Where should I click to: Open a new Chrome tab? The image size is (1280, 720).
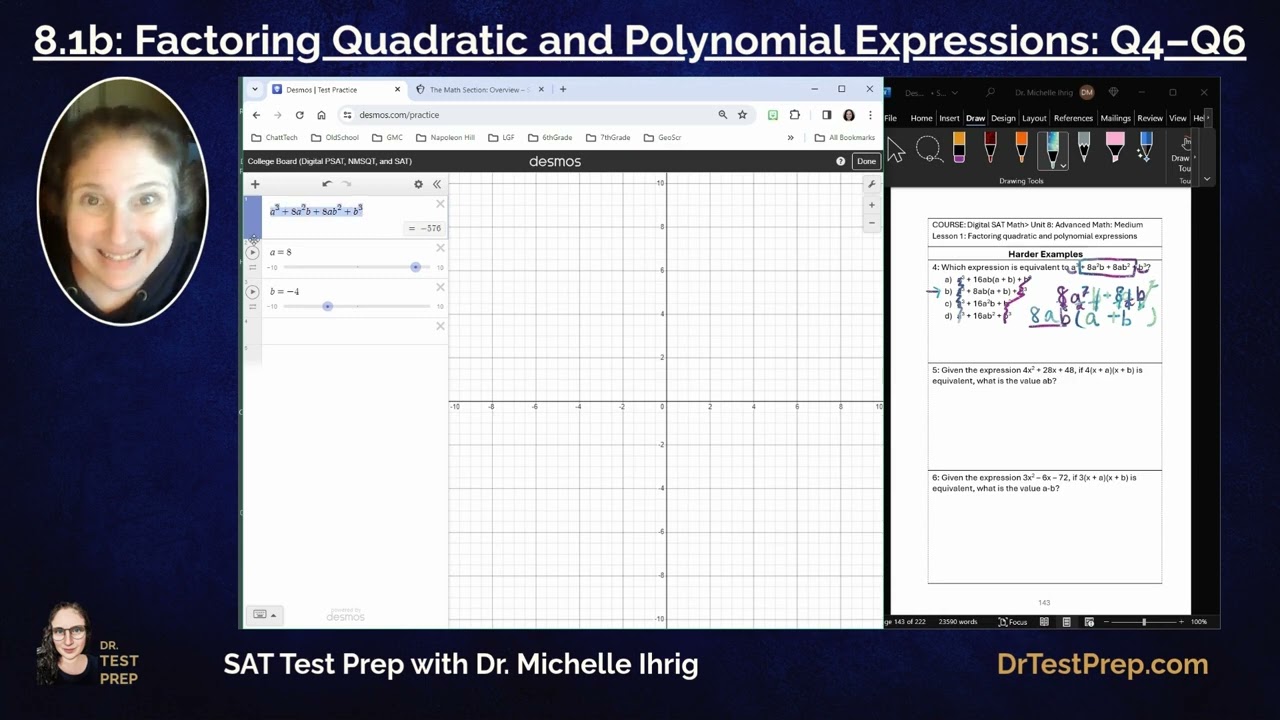tap(563, 89)
